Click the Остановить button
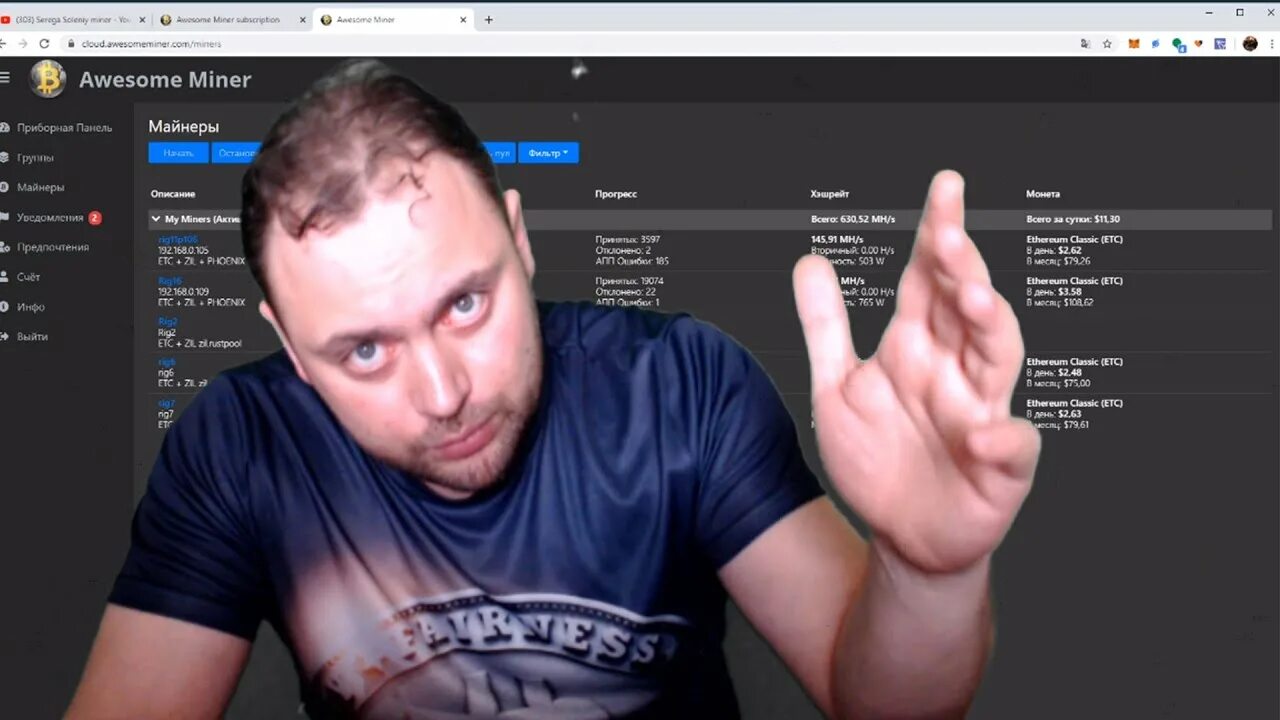The width and height of the screenshot is (1280, 720). click(236, 153)
